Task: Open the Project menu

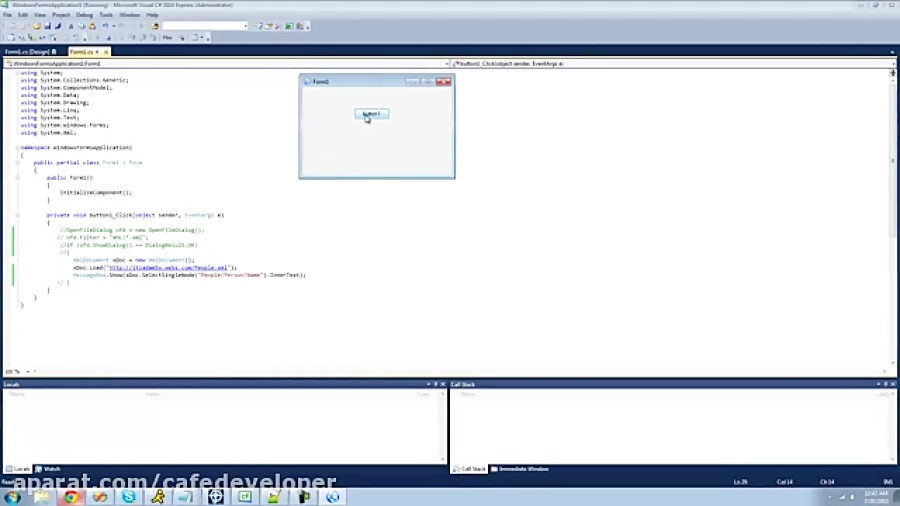Action: [x=61, y=15]
